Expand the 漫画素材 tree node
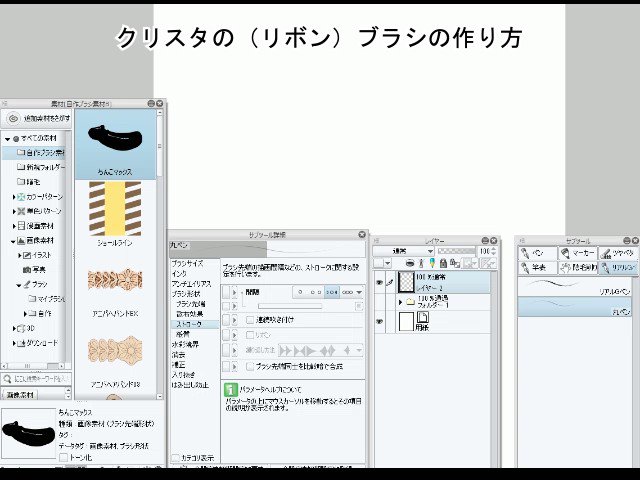The height and width of the screenshot is (480, 640). [x=14, y=226]
